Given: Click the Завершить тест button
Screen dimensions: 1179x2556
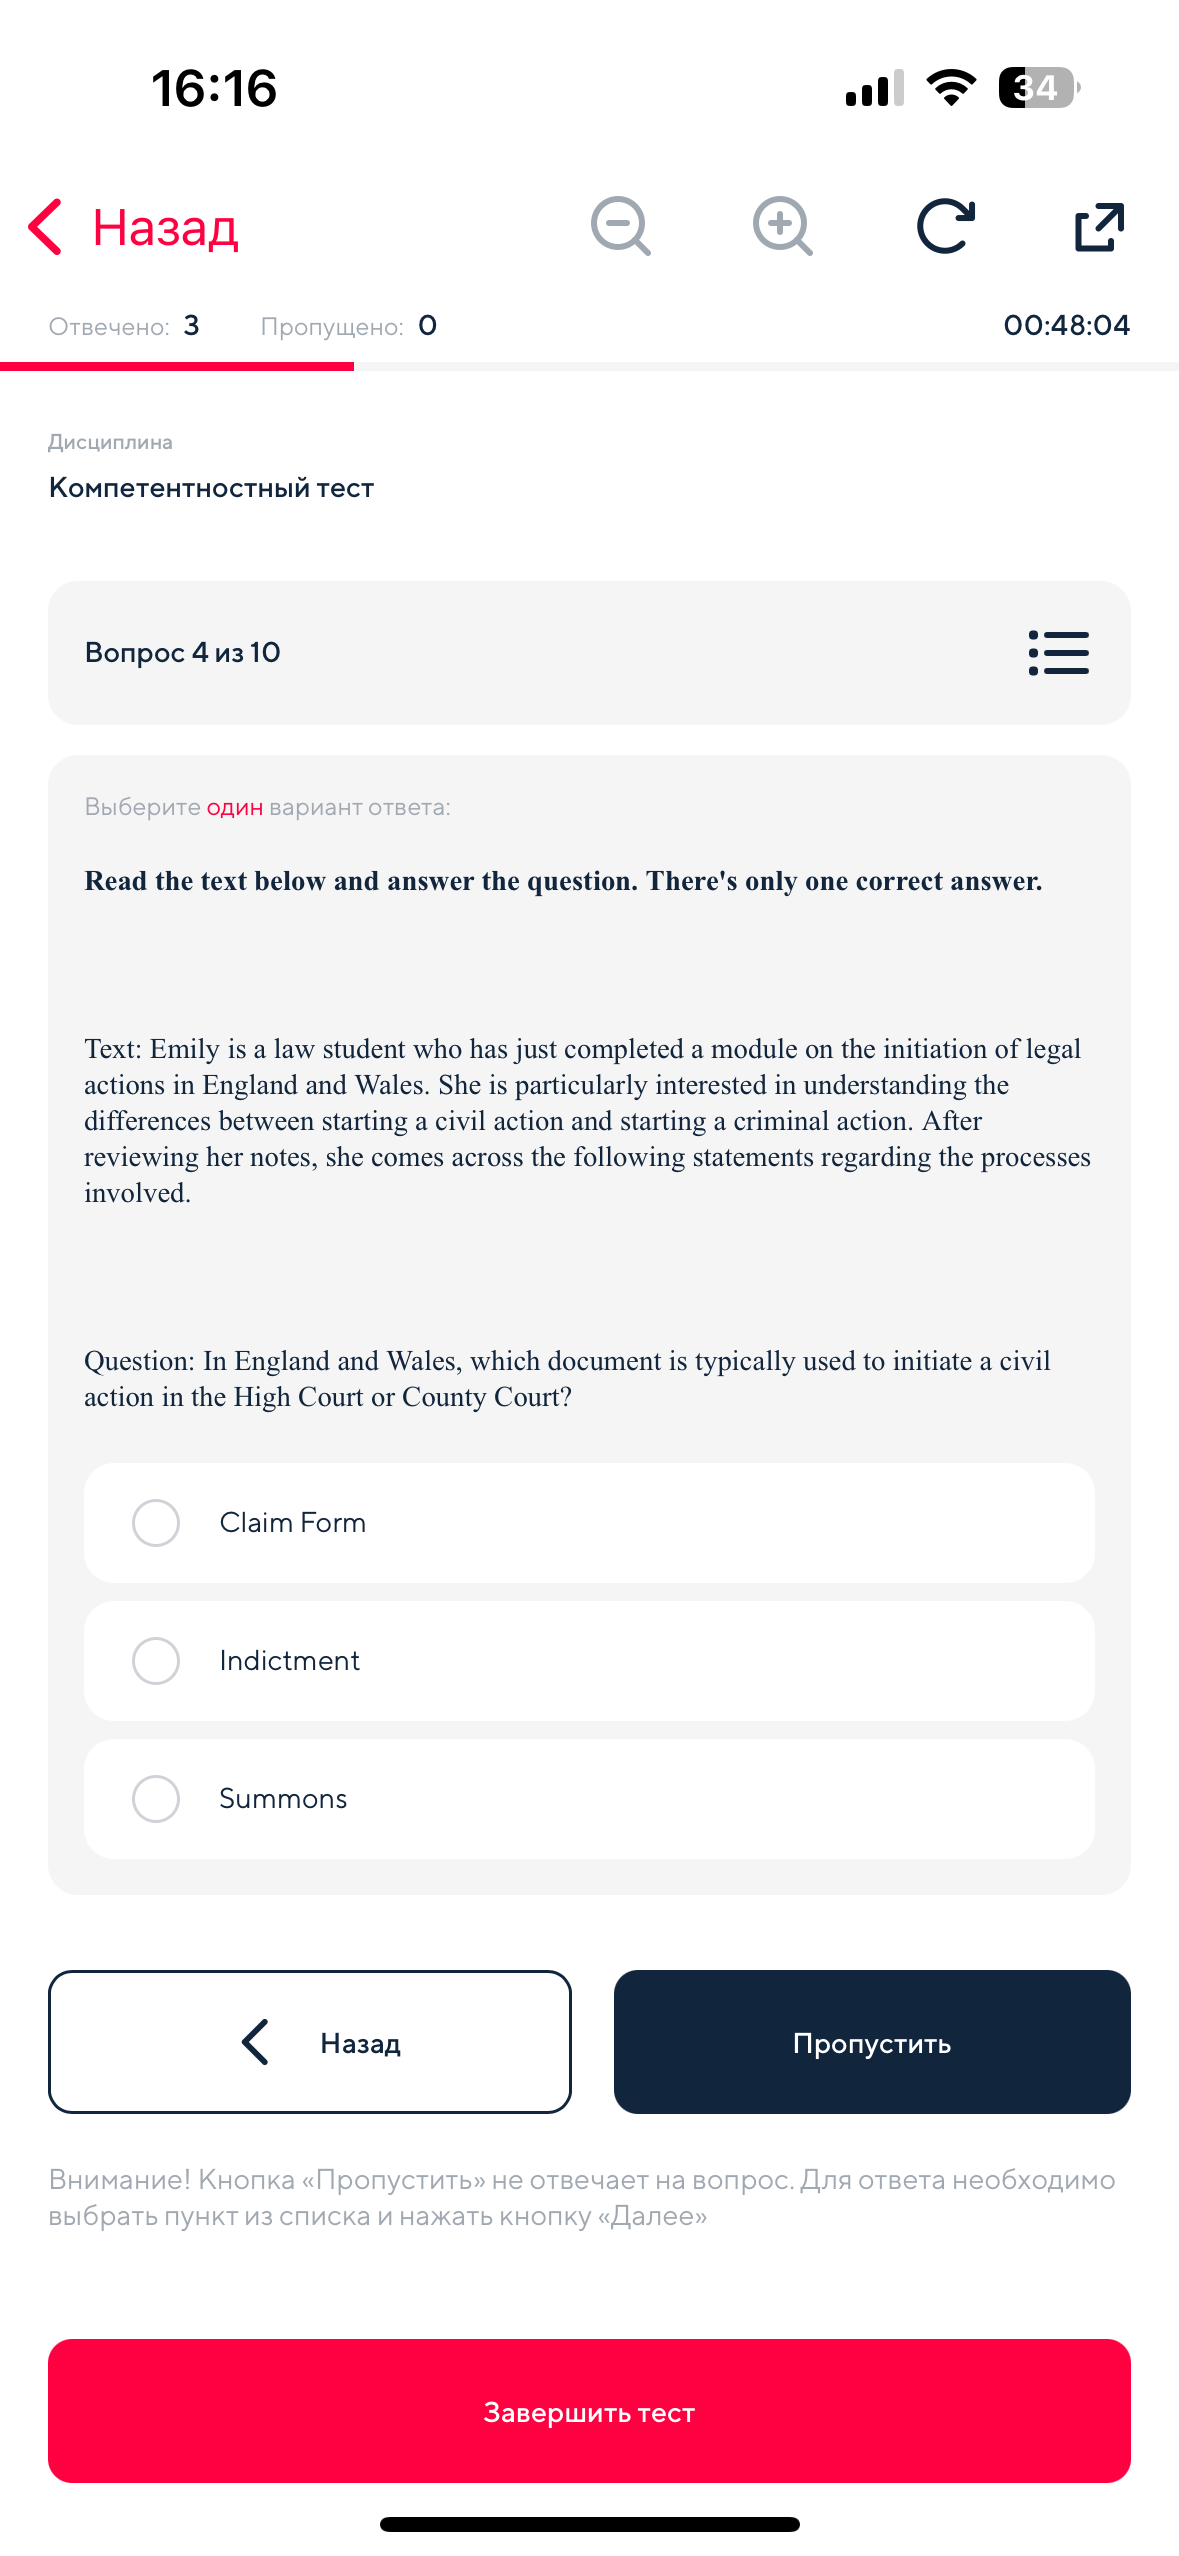Looking at the screenshot, I should point(589,2411).
